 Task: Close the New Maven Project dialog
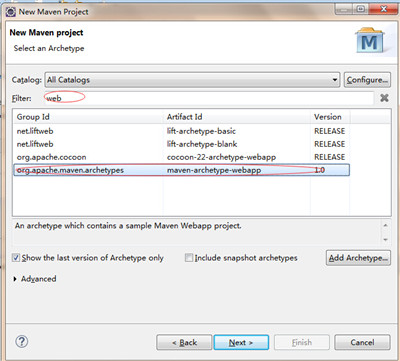tap(384, 9)
